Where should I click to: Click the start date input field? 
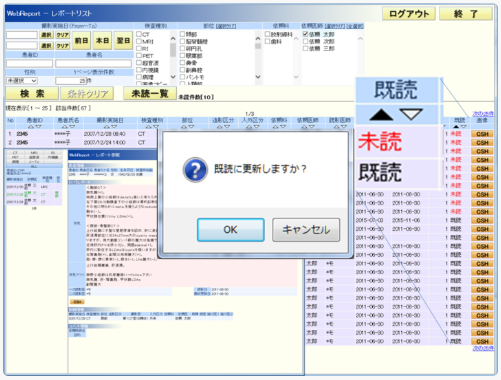pos(22,35)
